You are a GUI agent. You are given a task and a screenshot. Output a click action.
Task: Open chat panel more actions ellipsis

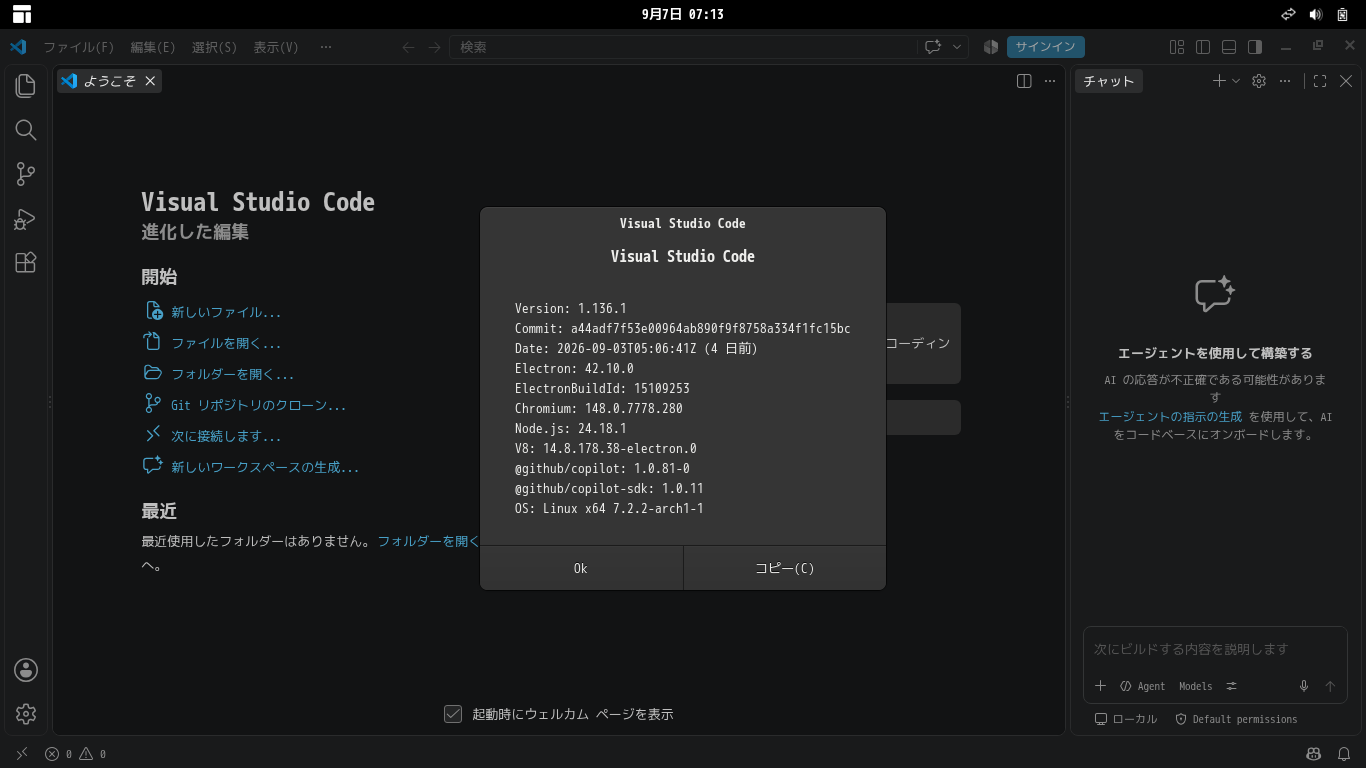tap(1286, 81)
